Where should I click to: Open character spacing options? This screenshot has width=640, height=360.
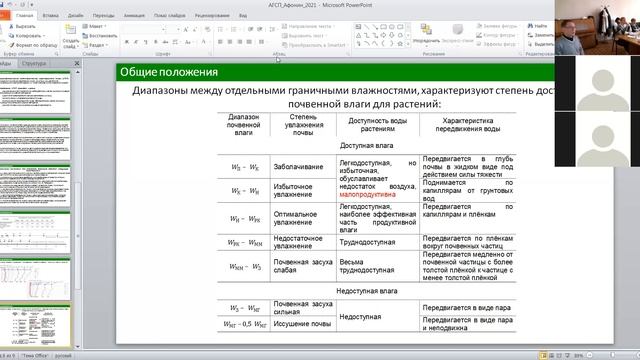[x=176, y=42]
